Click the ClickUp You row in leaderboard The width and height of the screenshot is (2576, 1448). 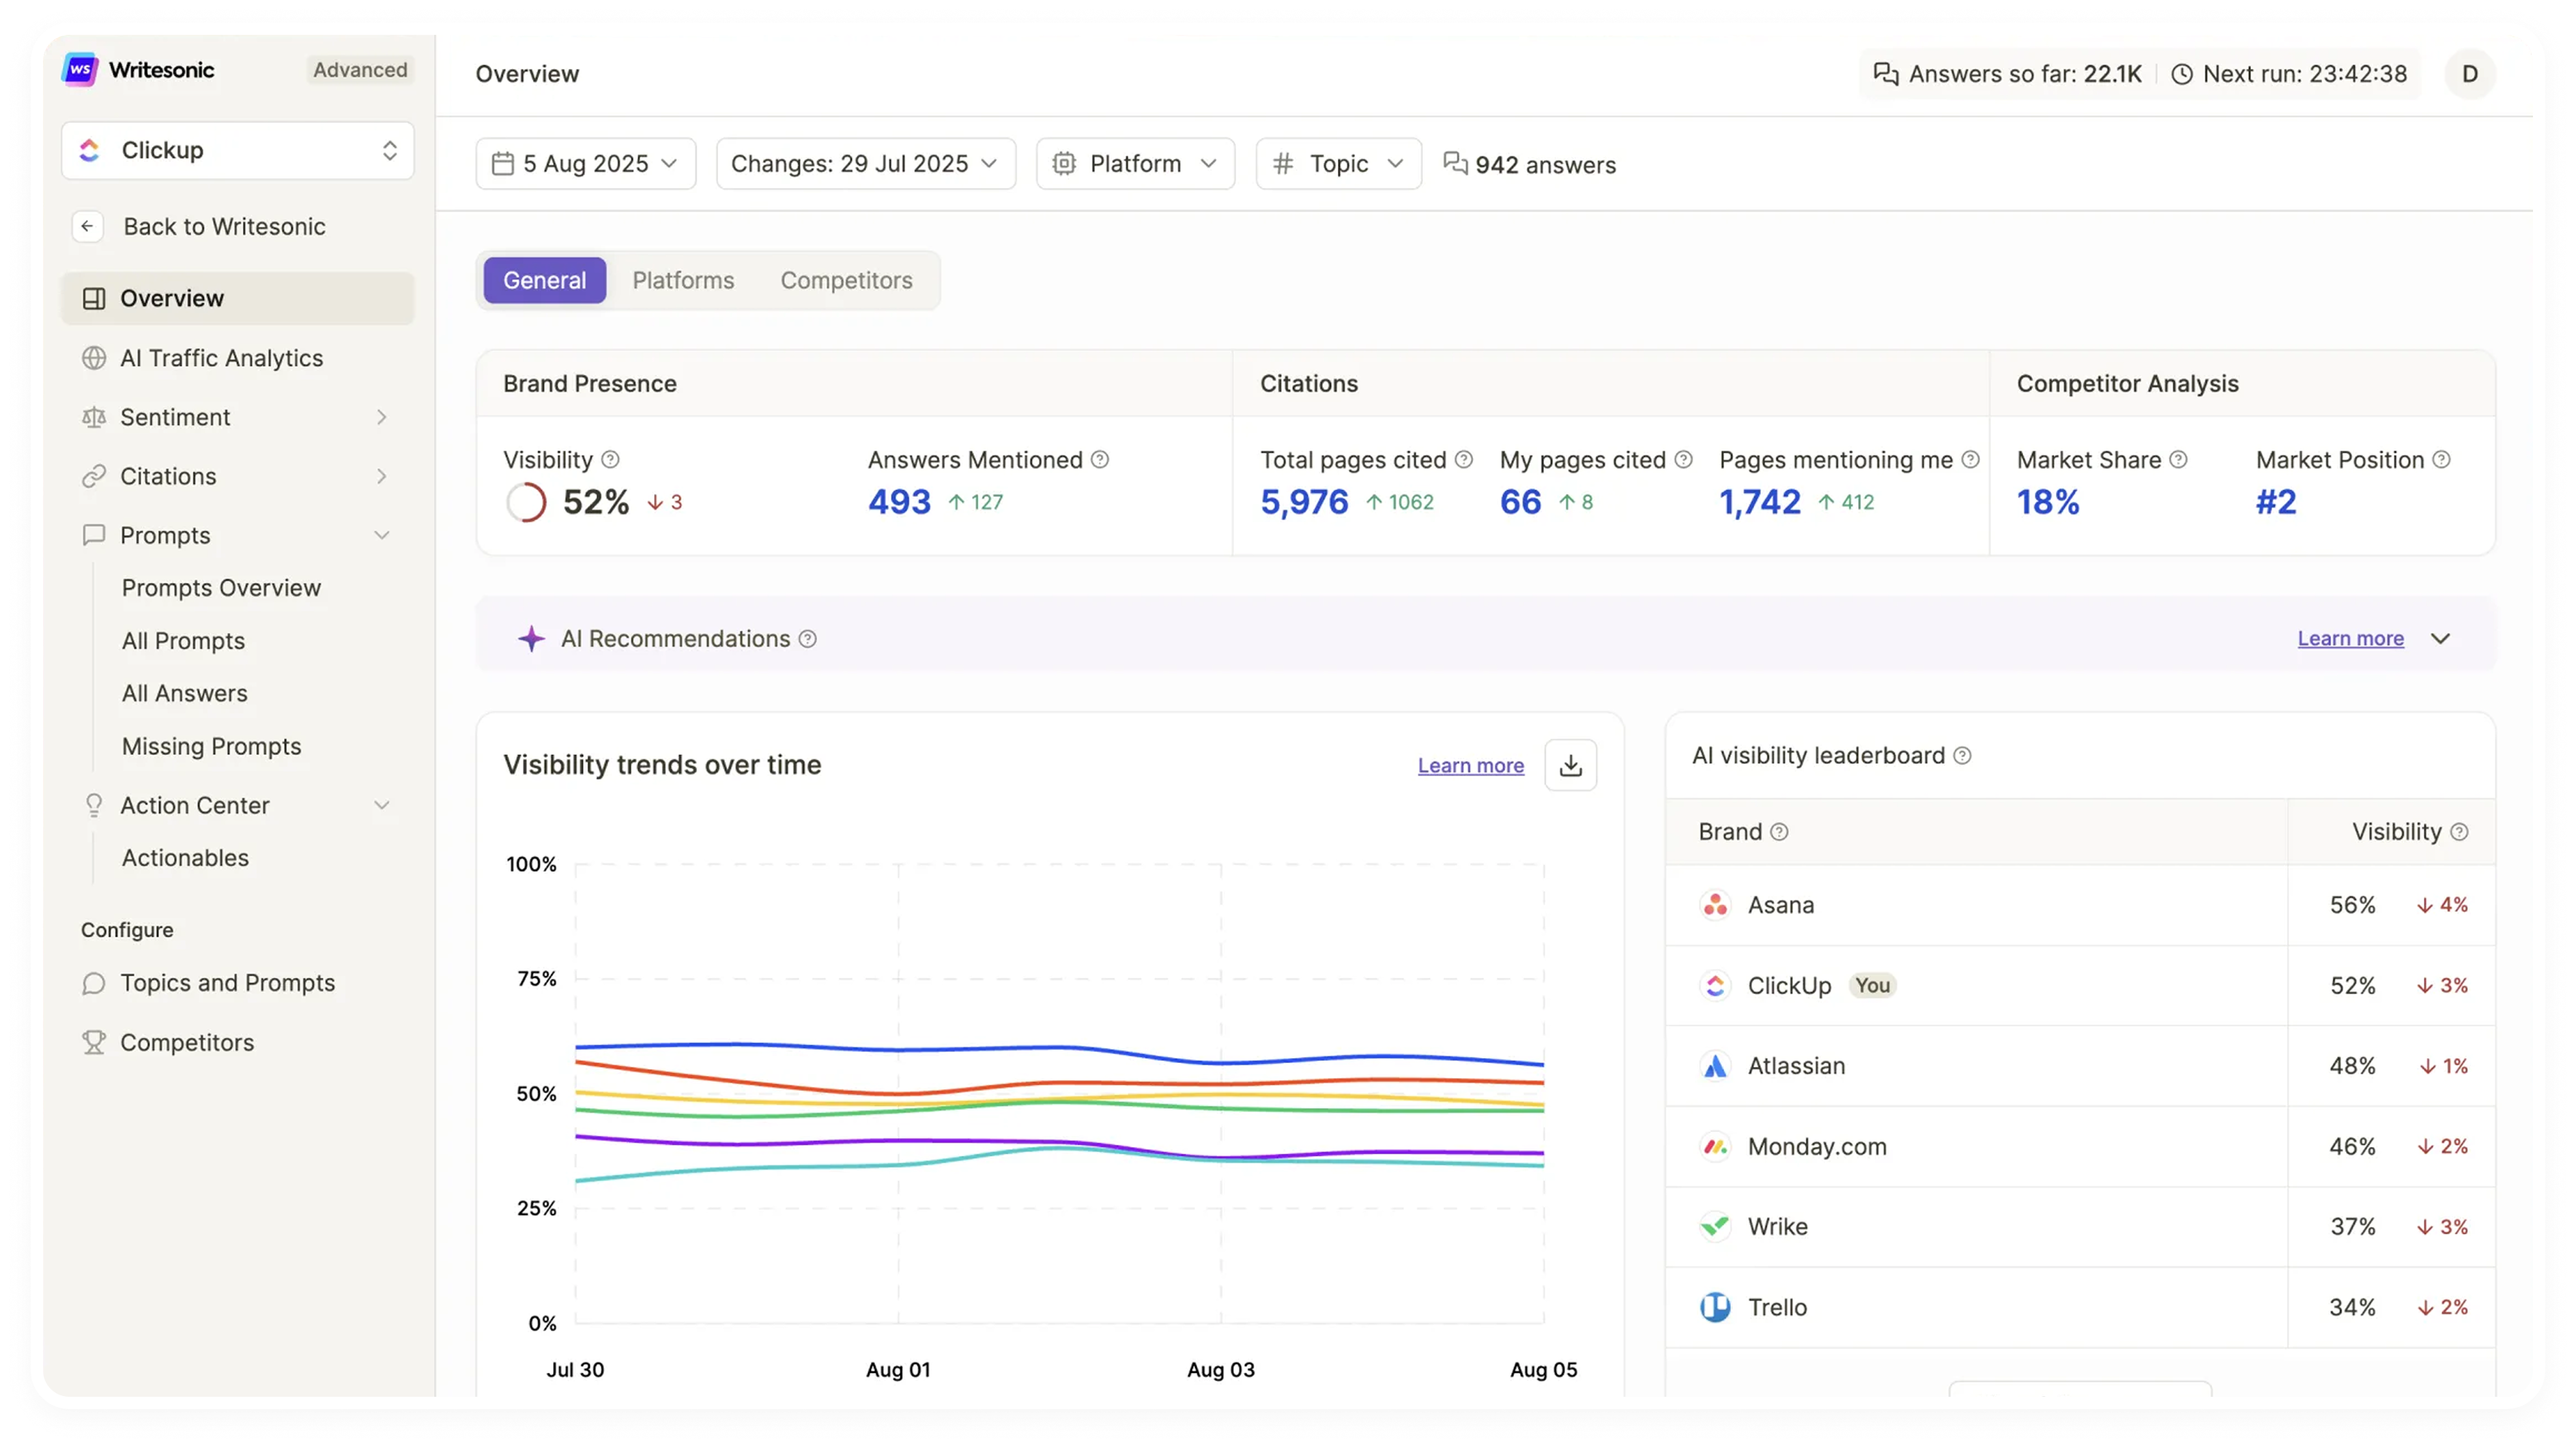pos(2080,986)
